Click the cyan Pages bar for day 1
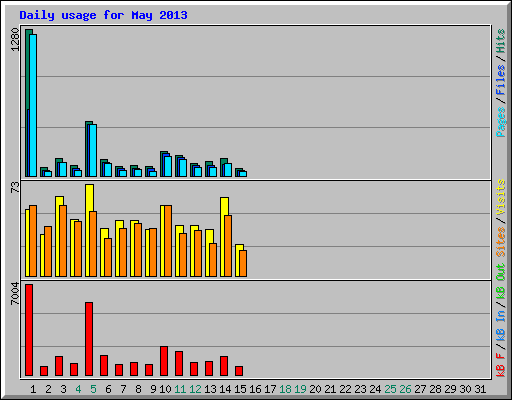Viewport: 512px width, 400px height. [x=33, y=105]
